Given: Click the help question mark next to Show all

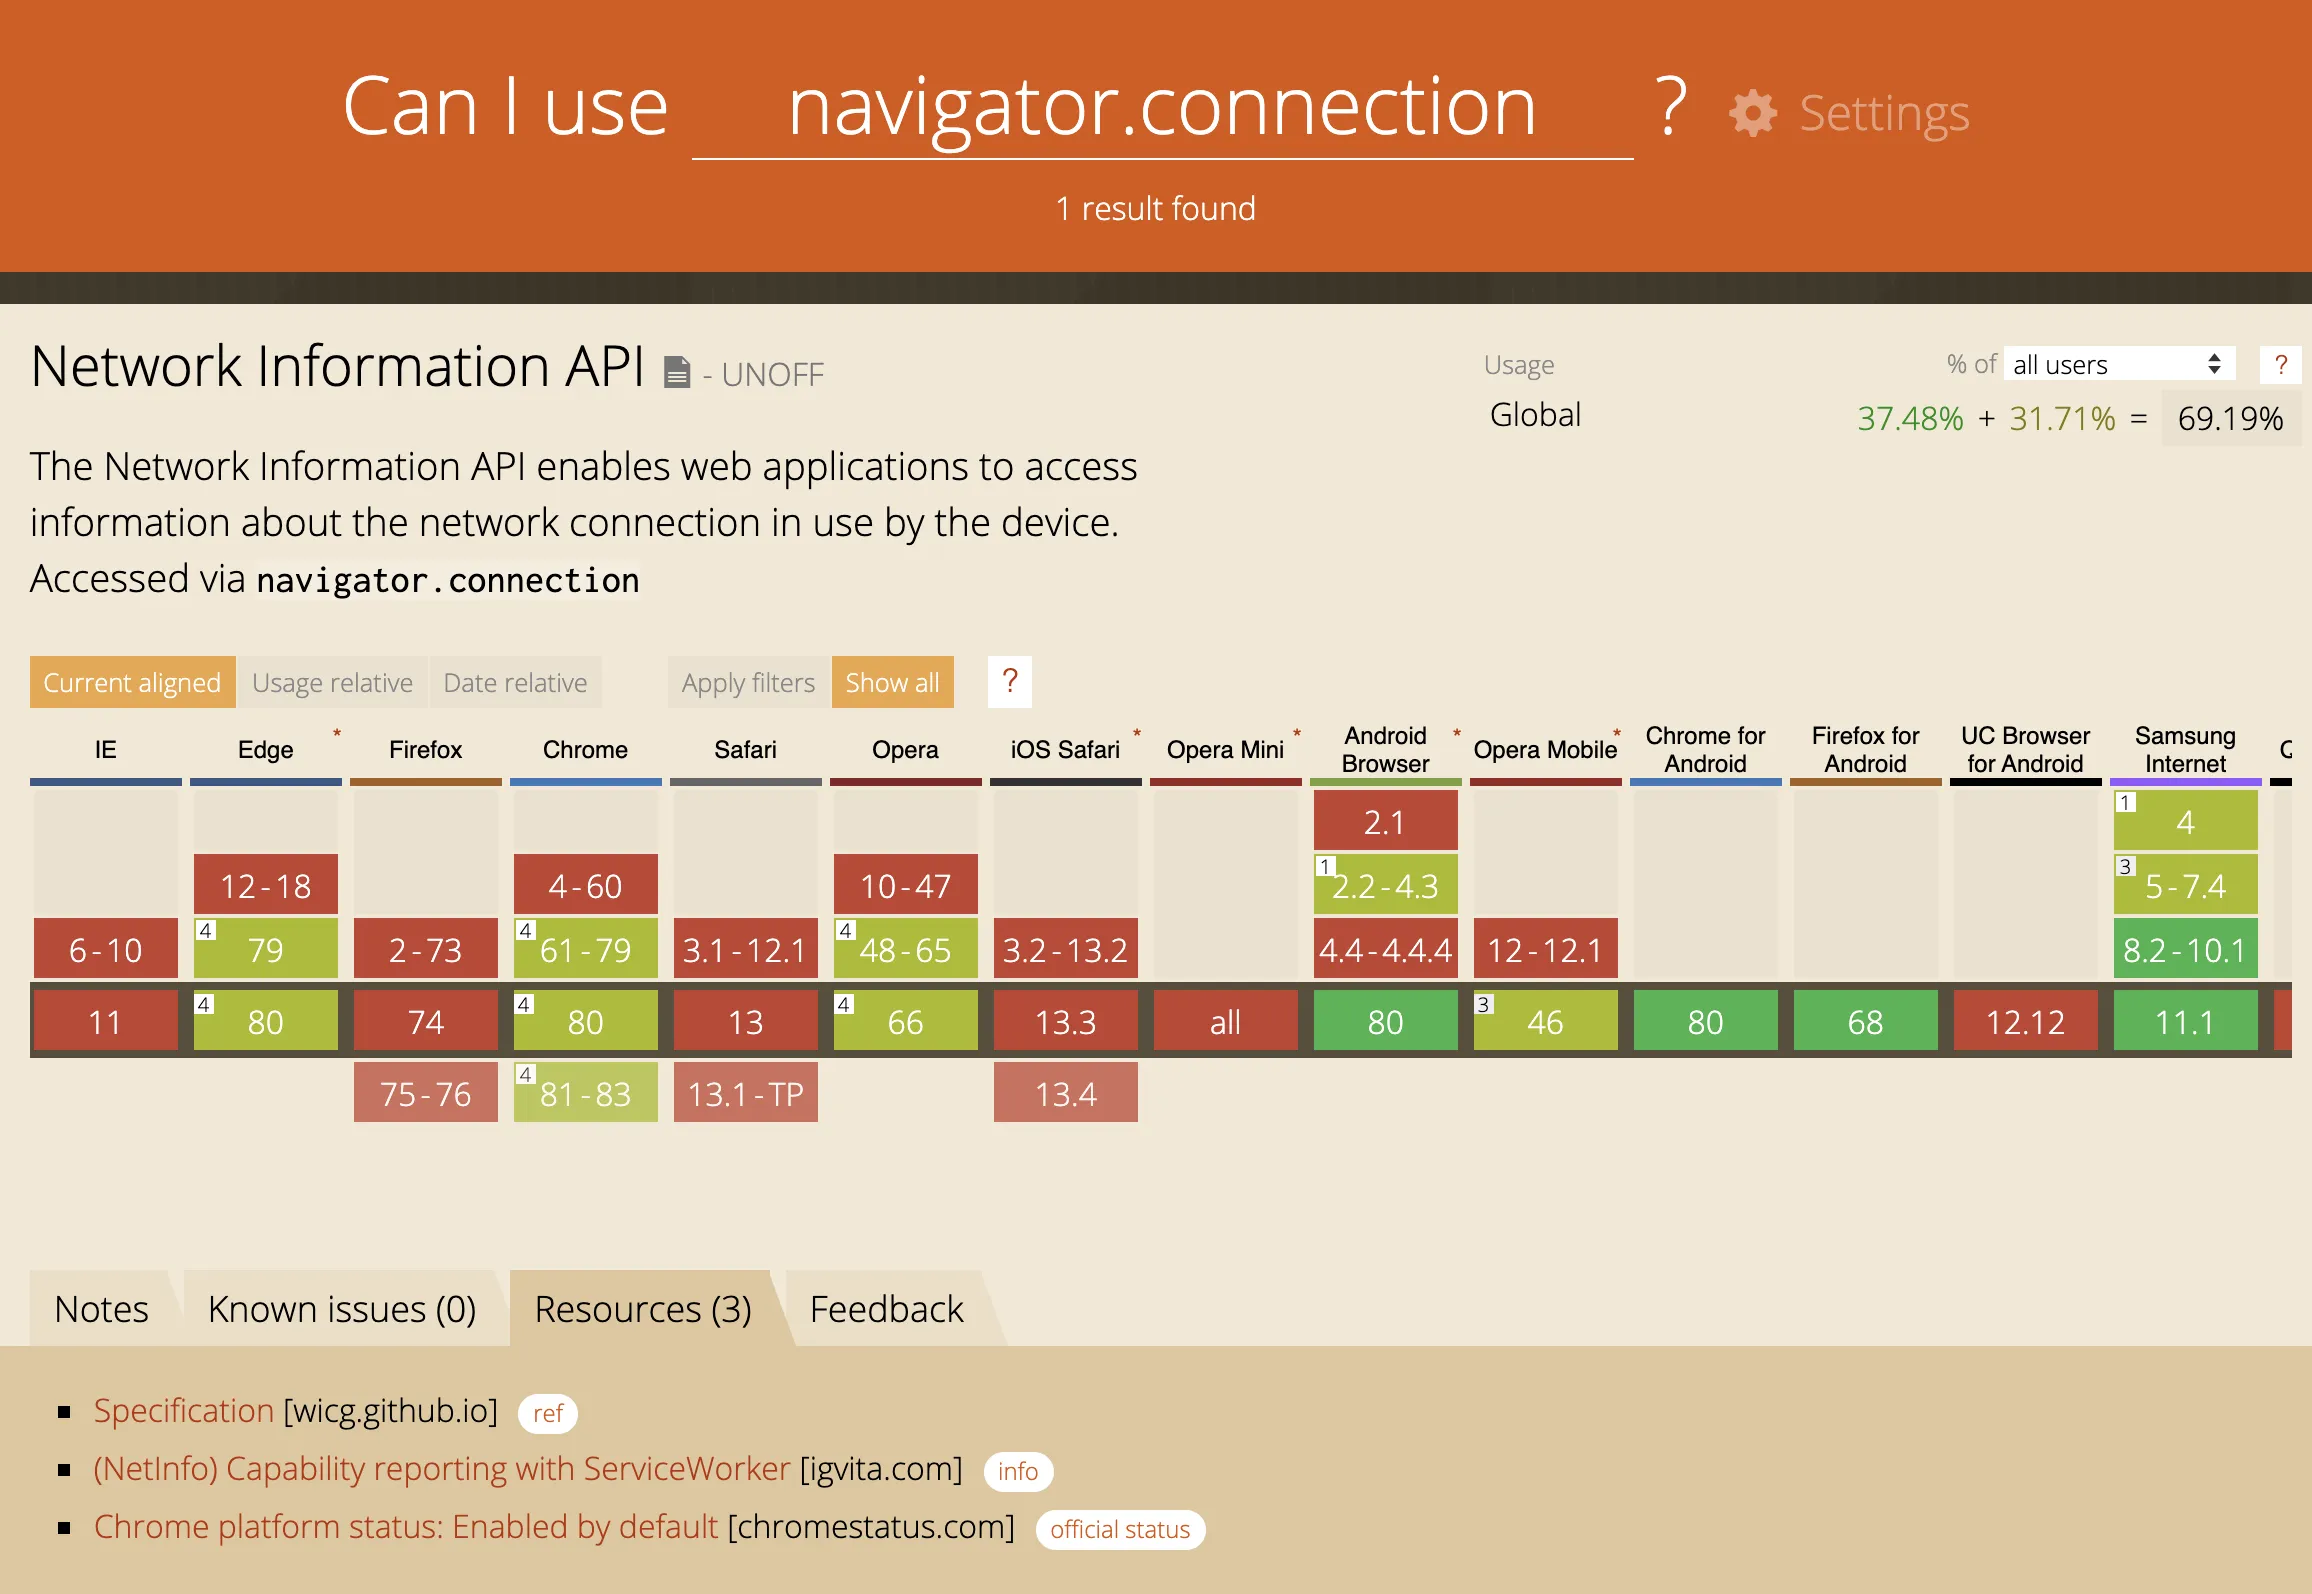Looking at the screenshot, I should pyautogui.click(x=1010, y=682).
